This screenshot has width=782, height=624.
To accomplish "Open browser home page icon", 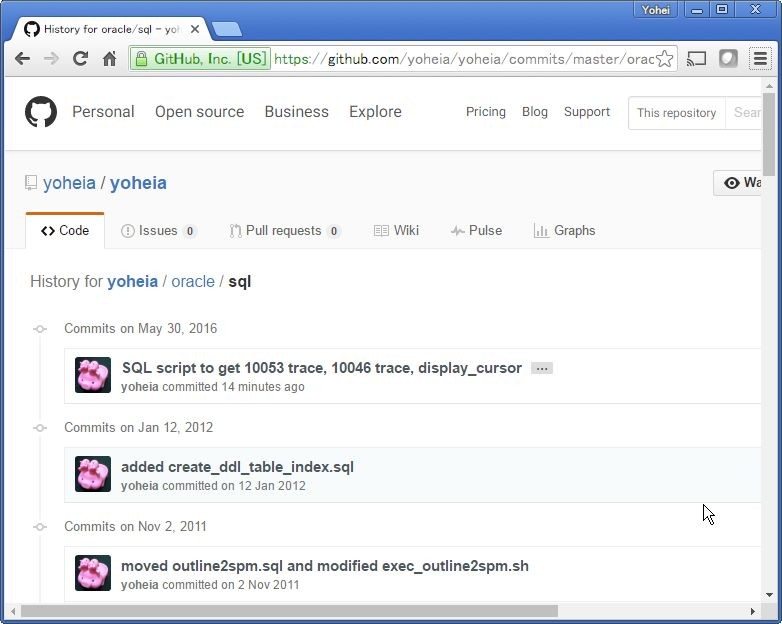I will (110, 59).
